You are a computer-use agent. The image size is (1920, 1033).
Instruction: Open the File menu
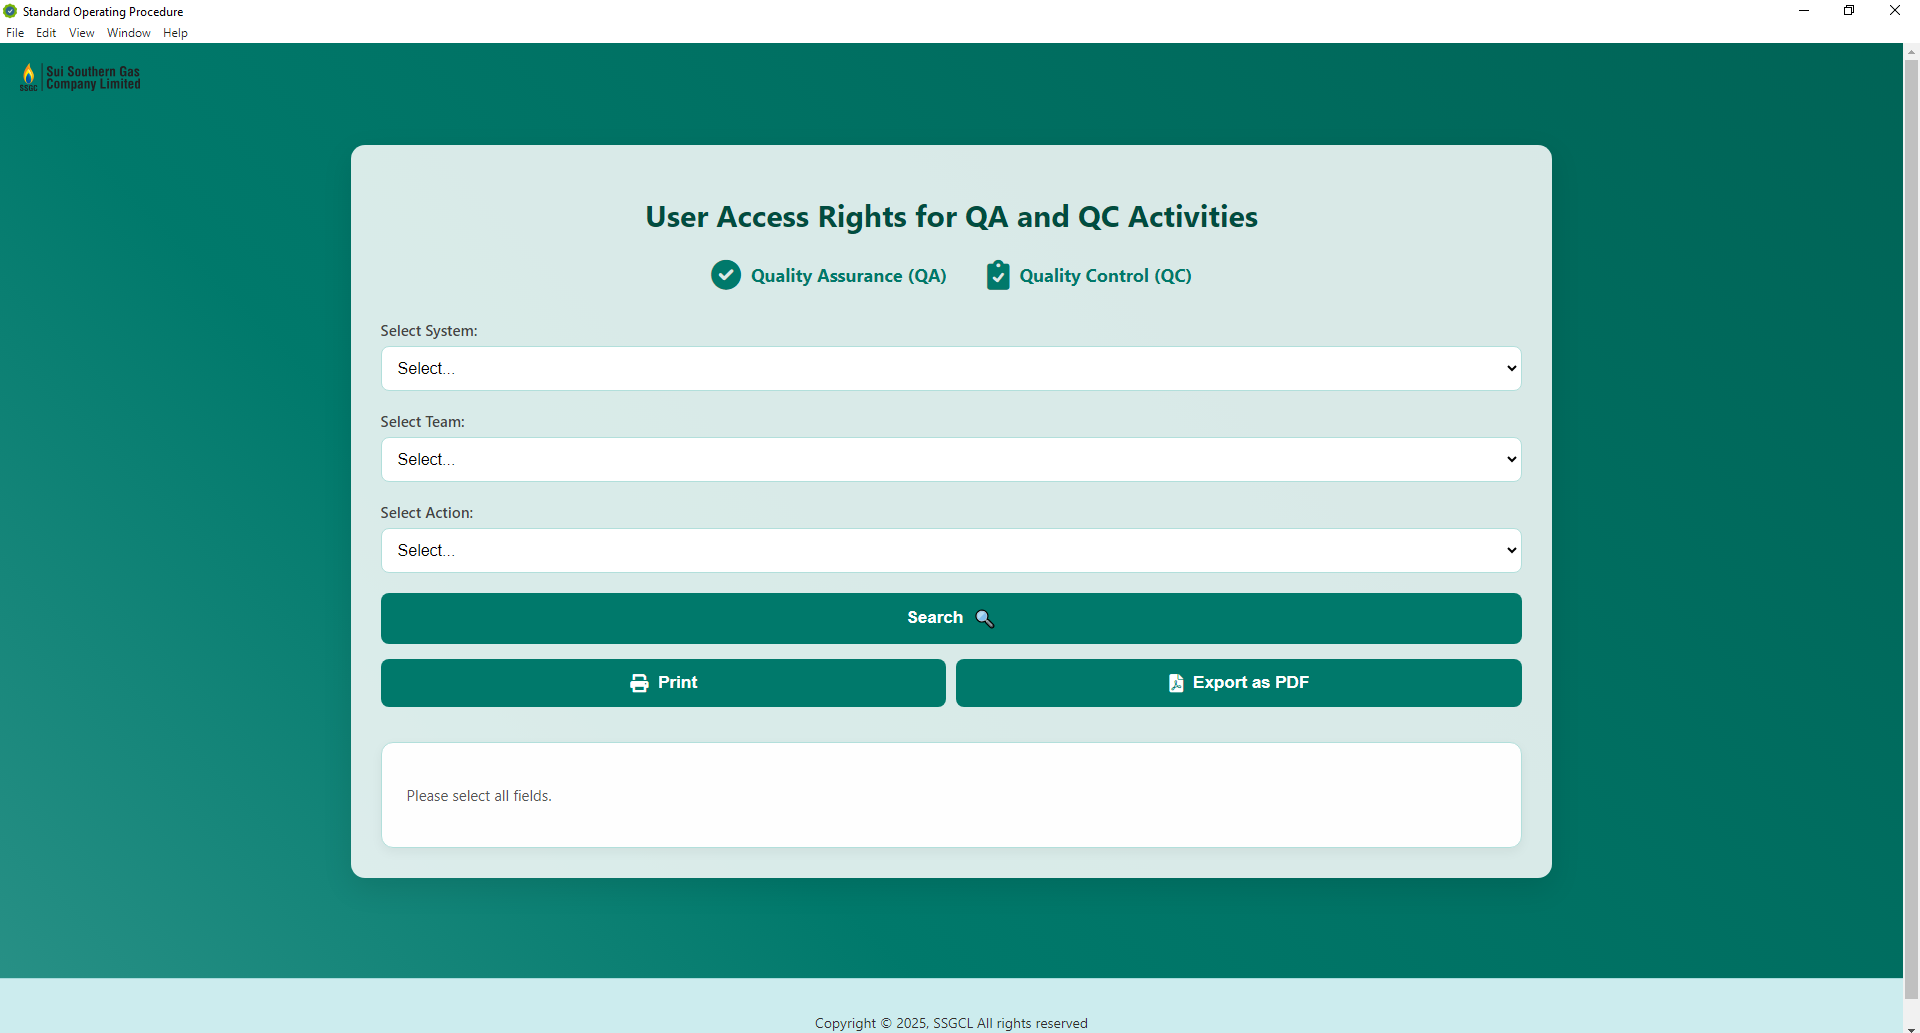coord(15,32)
